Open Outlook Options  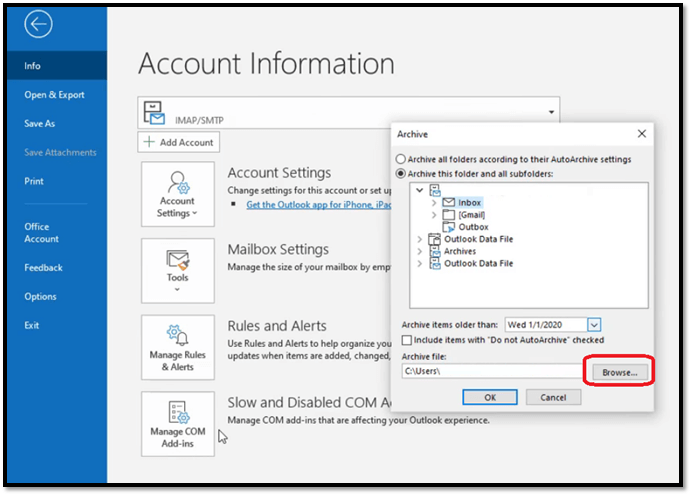click(40, 297)
